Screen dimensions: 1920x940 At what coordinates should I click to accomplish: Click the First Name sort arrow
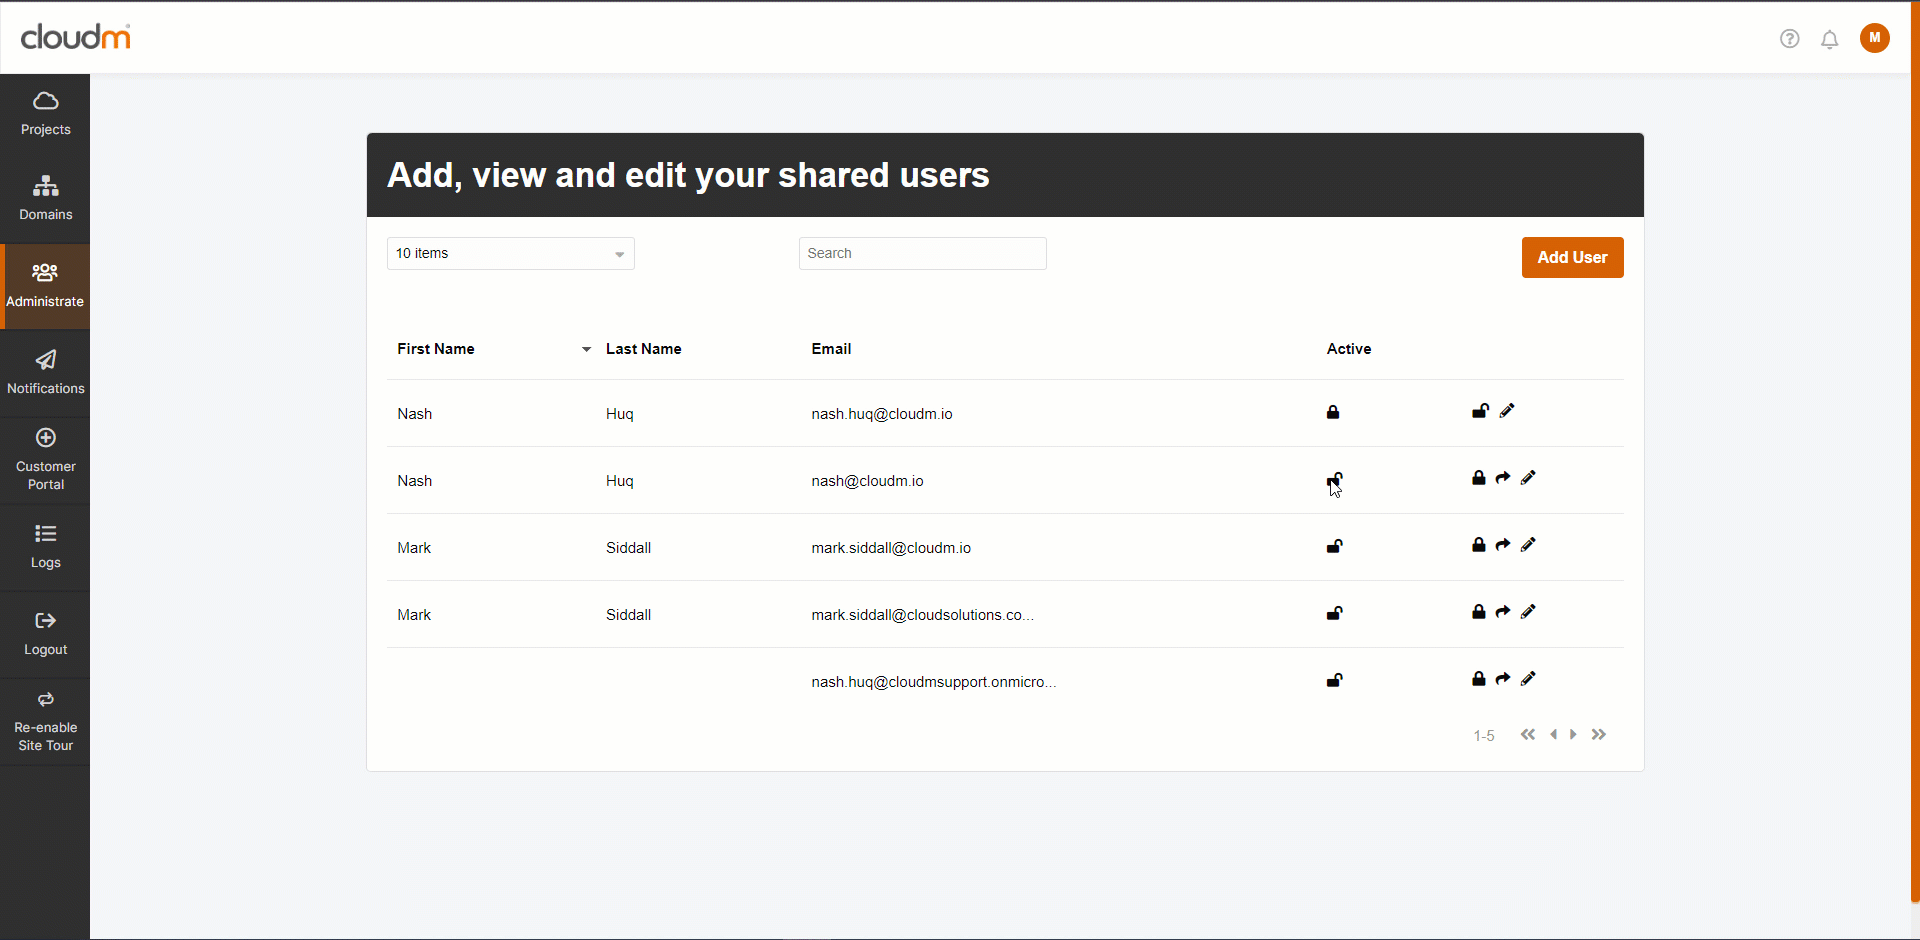(x=586, y=349)
